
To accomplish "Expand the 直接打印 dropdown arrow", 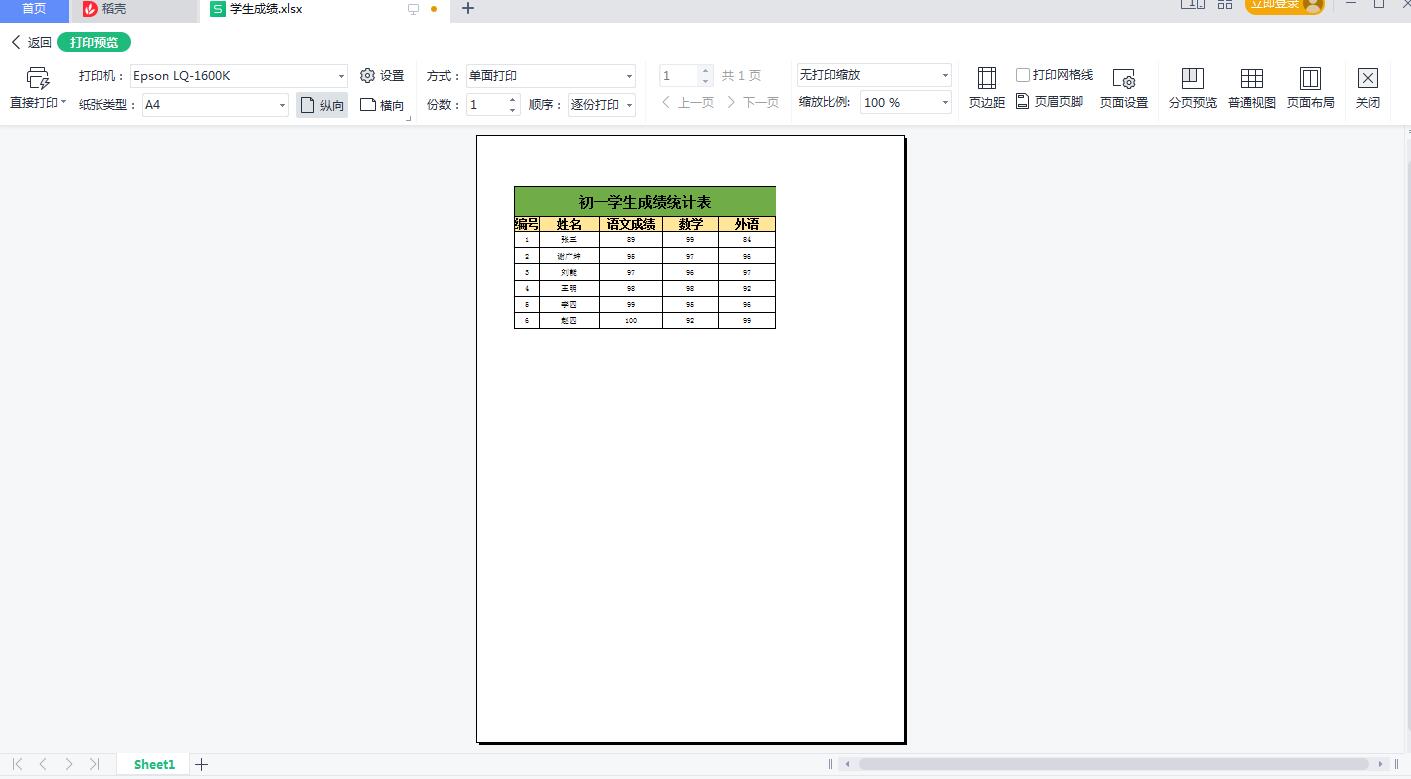I will (x=63, y=102).
